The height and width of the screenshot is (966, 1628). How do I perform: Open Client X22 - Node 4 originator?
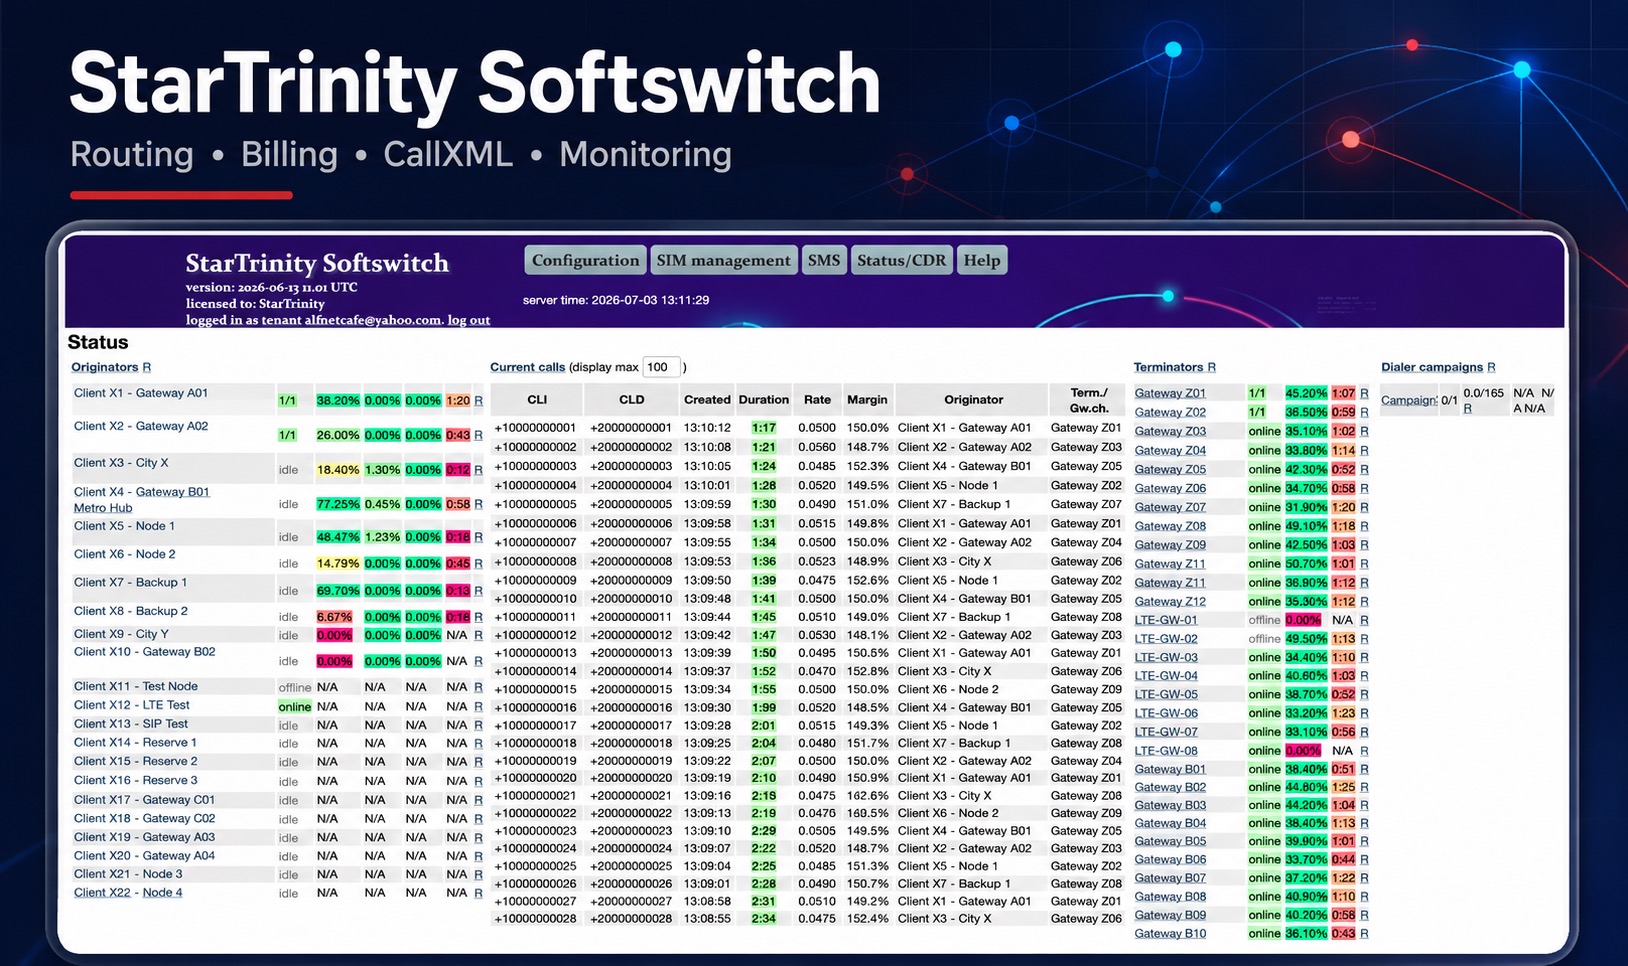128,893
